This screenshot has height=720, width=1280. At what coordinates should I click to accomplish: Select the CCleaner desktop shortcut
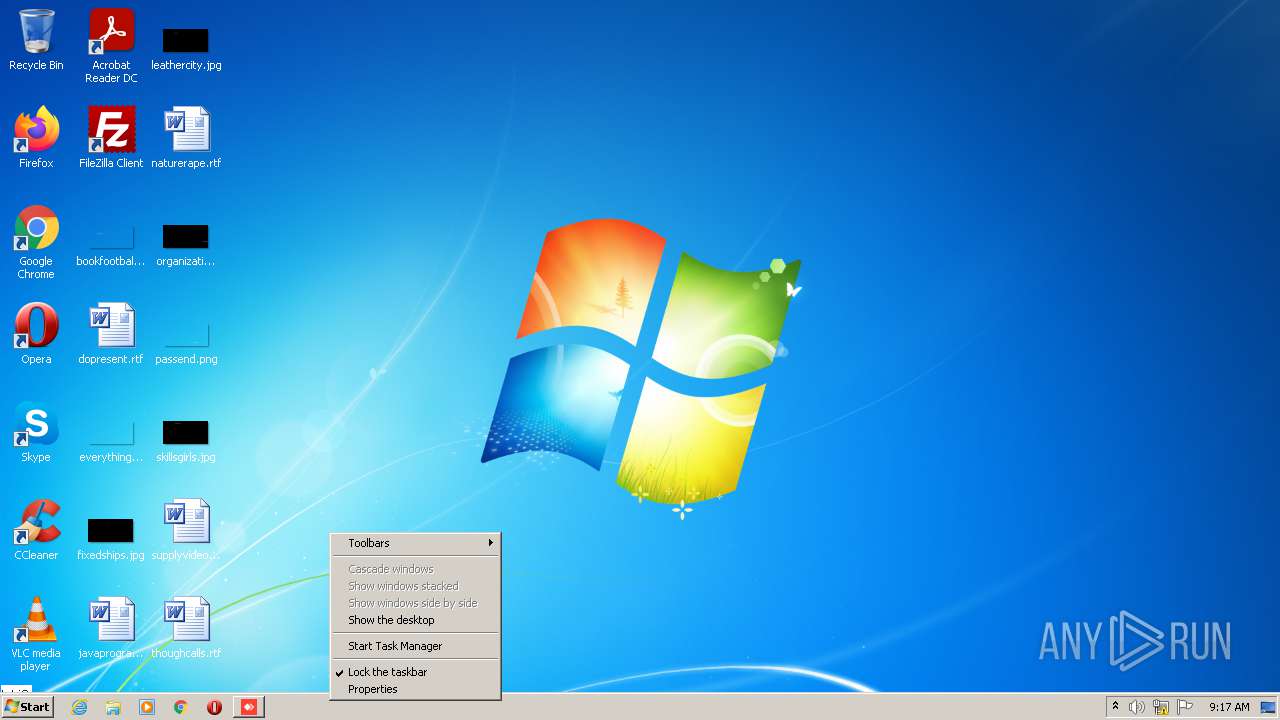(x=36, y=530)
